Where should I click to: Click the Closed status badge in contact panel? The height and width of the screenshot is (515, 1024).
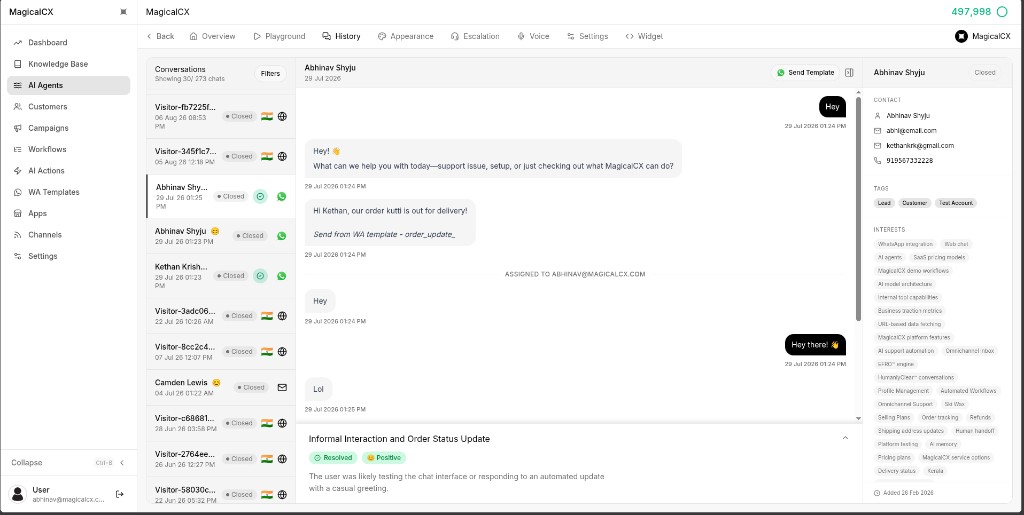(984, 72)
